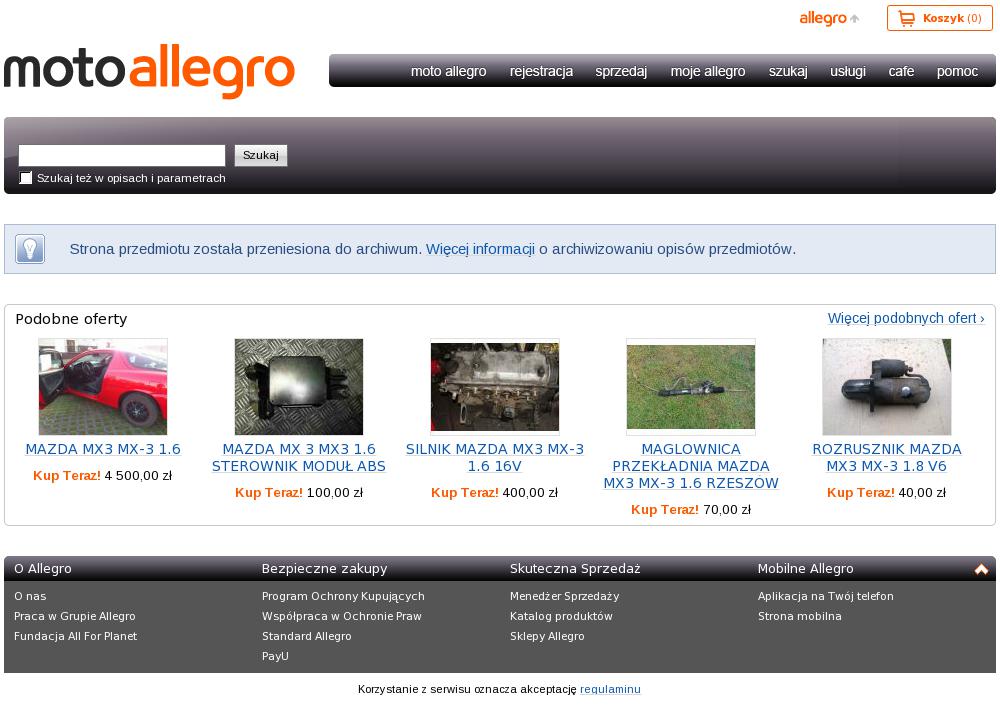Screen dimensions: 1000x709
Task: Open O nas footer link
Action: pos(30,596)
